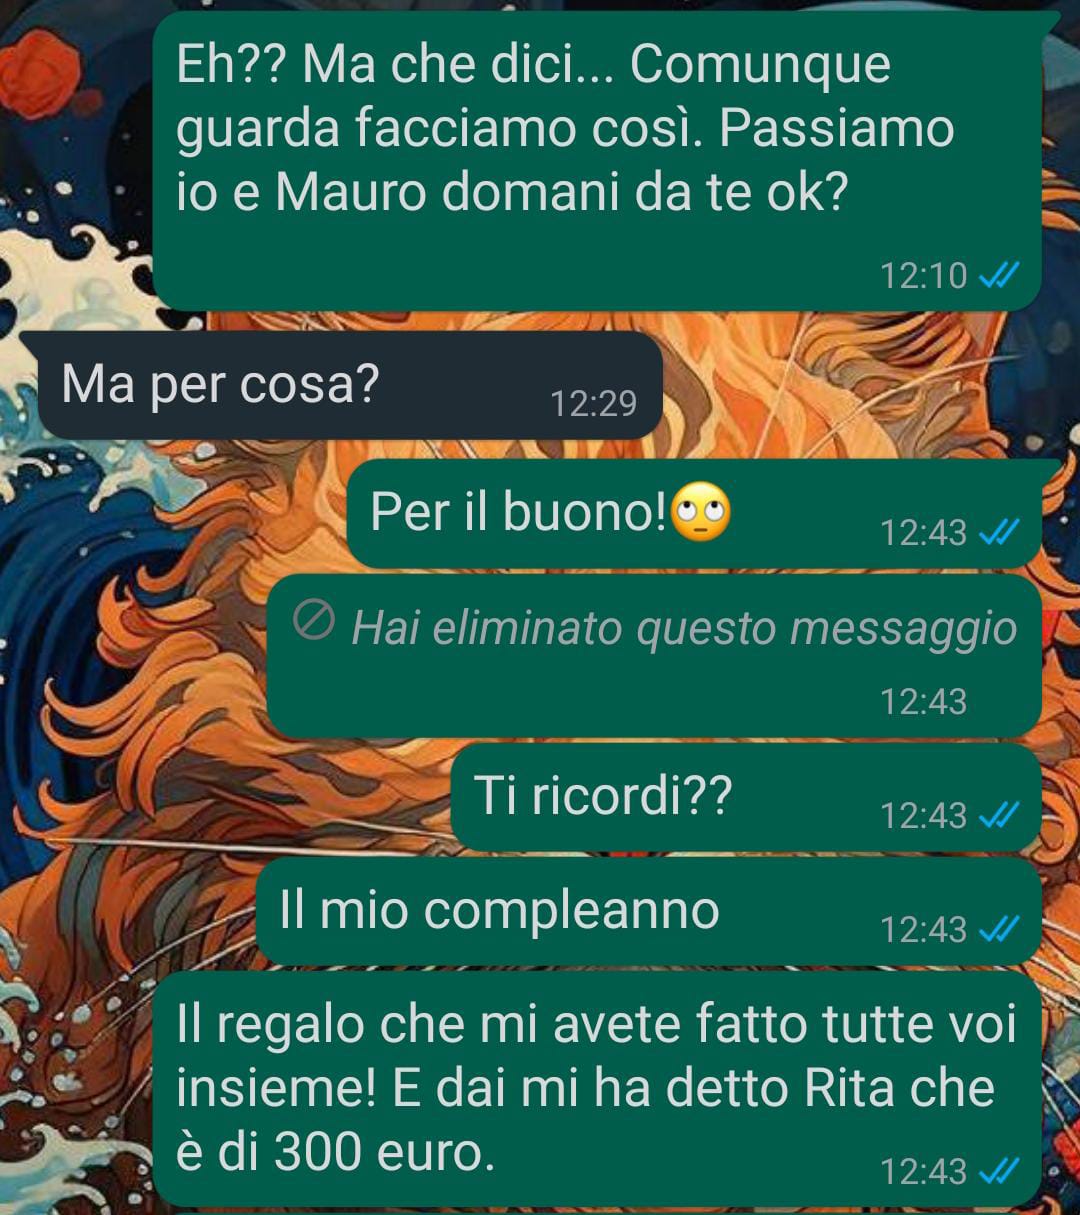Select the 'Ti ricordi??' message
Image resolution: width=1080 pixels, height=1215 pixels.
pyautogui.click(x=746, y=797)
